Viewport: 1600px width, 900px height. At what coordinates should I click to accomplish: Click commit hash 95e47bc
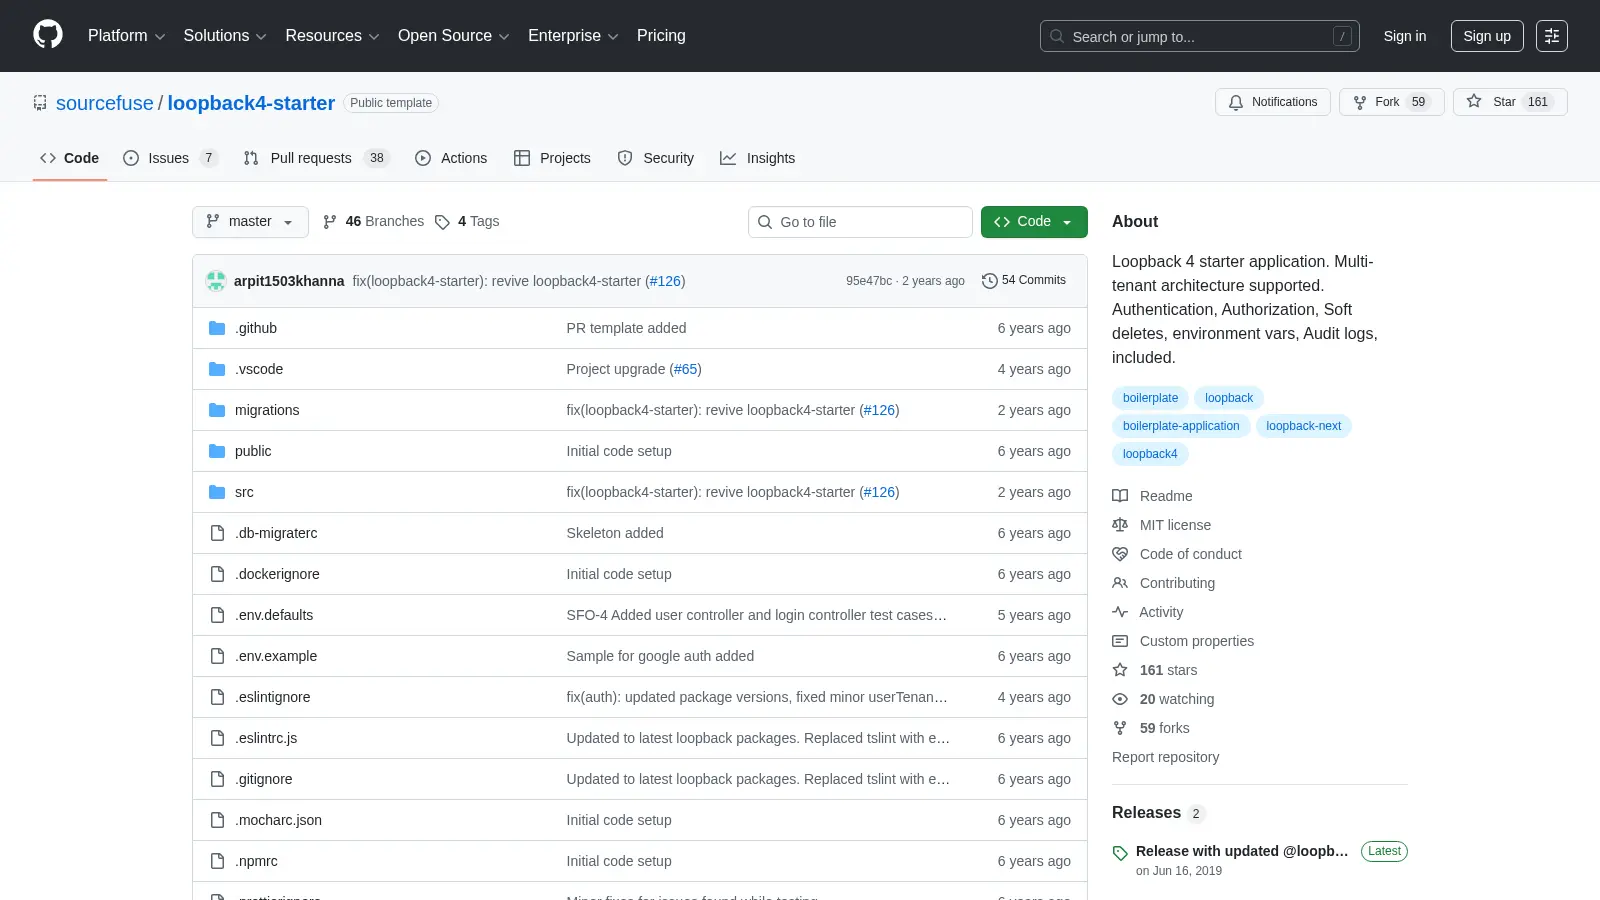pyautogui.click(x=869, y=281)
